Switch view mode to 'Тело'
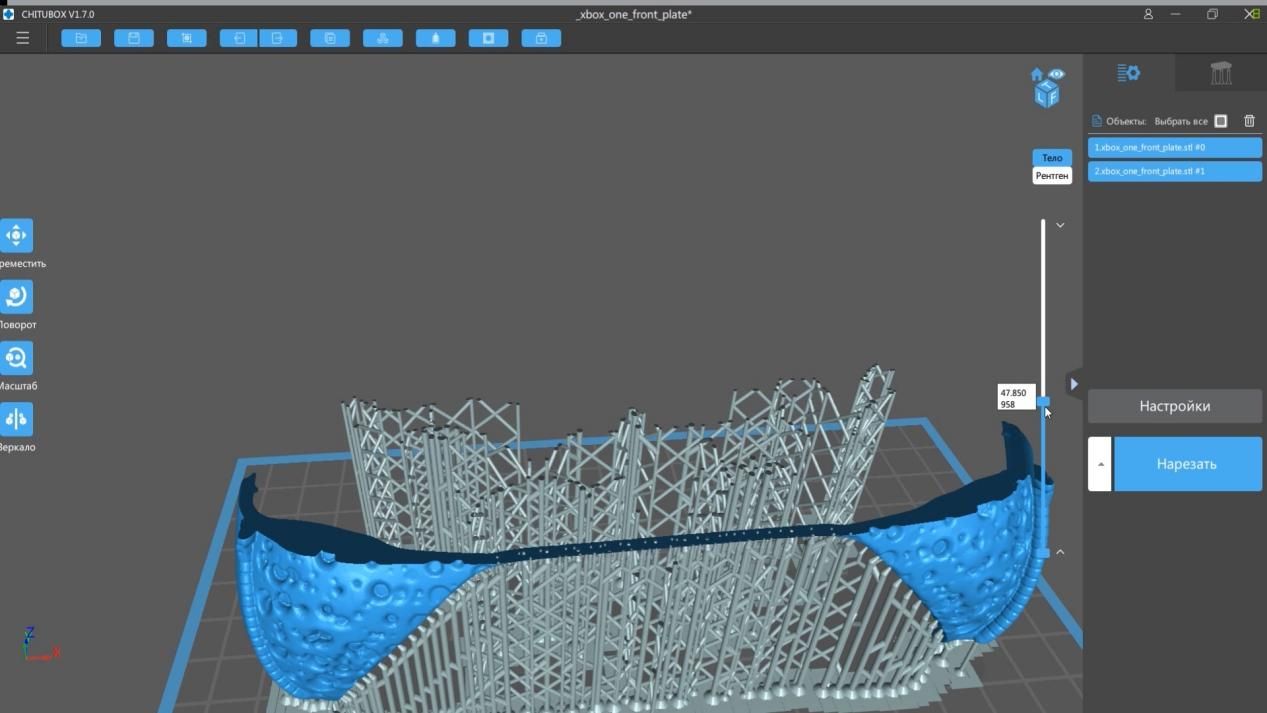The height and width of the screenshot is (713, 1267). (x=1052, y=158)
